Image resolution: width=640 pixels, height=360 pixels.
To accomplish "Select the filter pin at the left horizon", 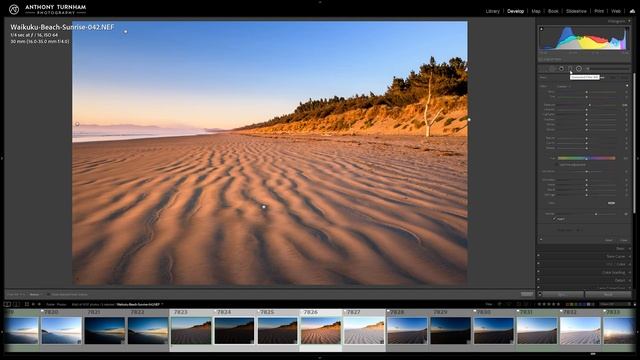I will 77,124.
